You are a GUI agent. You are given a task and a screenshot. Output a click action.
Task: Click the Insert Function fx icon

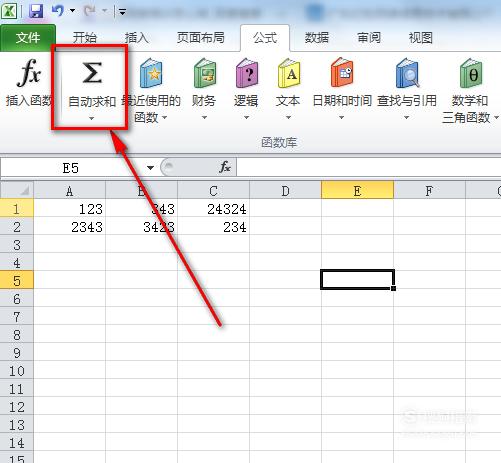click(29, 72)
